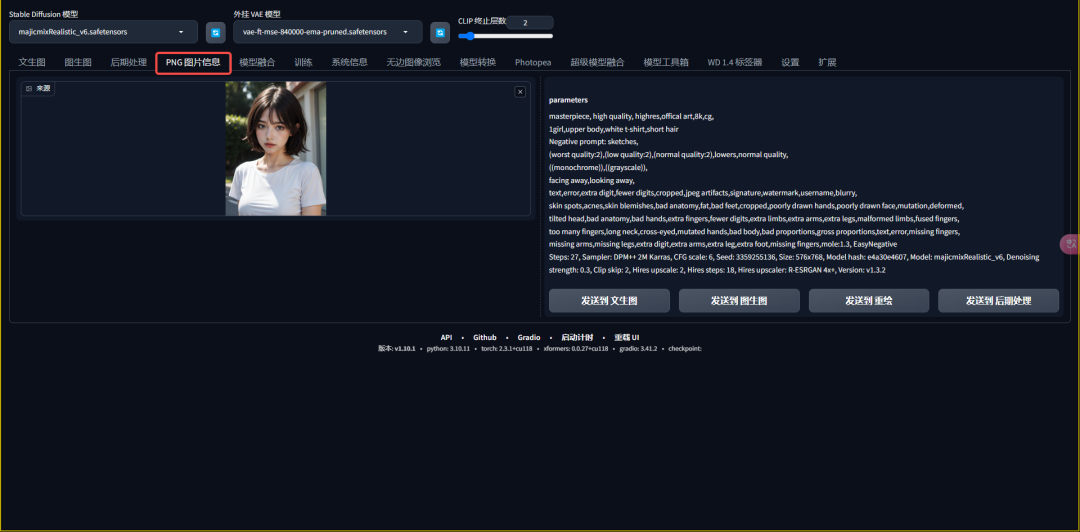Remove the uploaded source image
This screenshot has width=1080, height=532.
coord(520,92)
